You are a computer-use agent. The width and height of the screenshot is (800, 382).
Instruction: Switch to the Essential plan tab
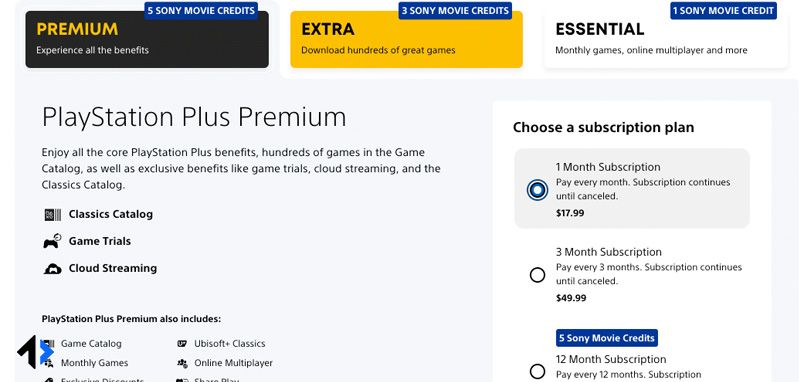pos(666,39)
